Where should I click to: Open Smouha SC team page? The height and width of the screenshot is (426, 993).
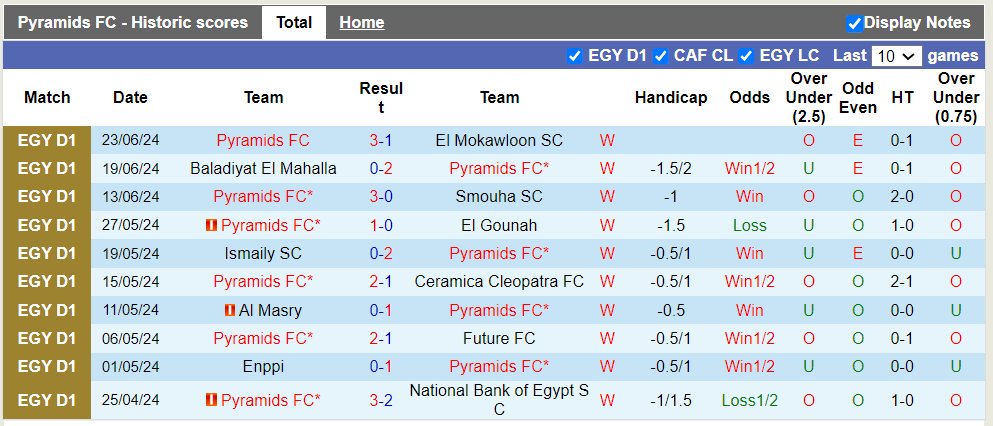(x=499, y=197)
